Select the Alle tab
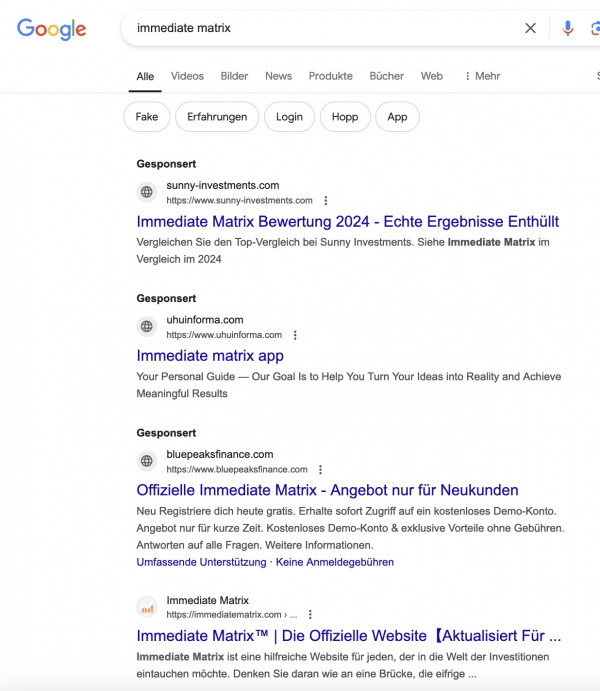600x691 pixels. tap(145, 76)
